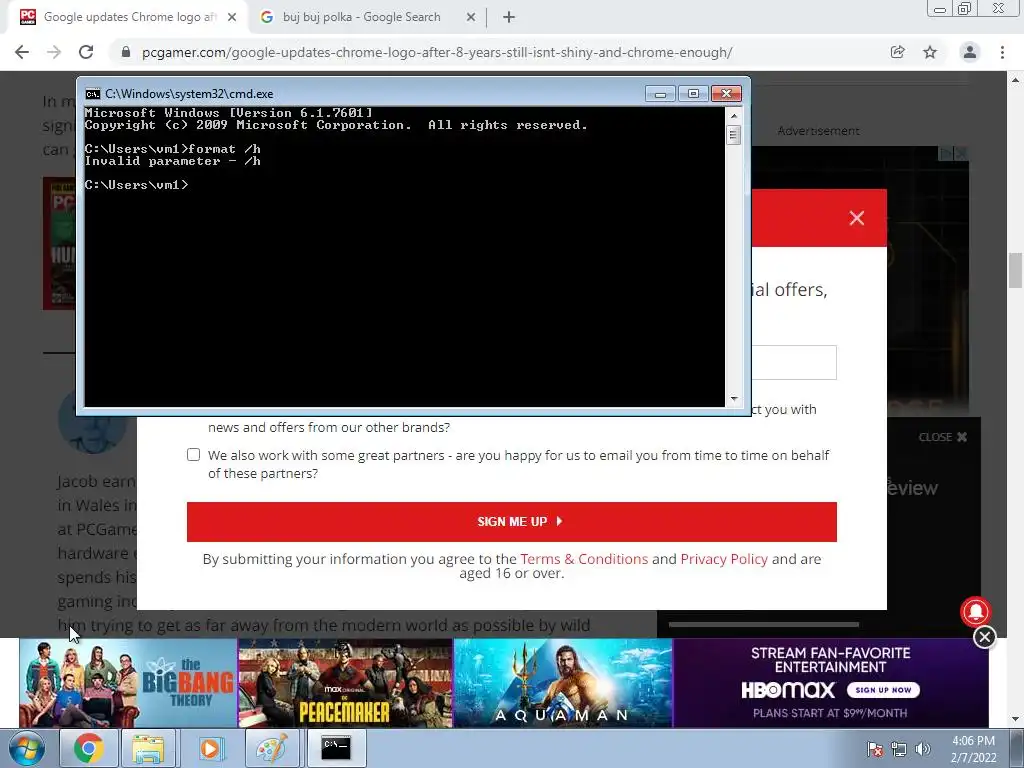Viewport: 1024px width, 768px height.
Task: Bookmark this page with the star icon
Action: pyautogui.click(x=930, y=52)
